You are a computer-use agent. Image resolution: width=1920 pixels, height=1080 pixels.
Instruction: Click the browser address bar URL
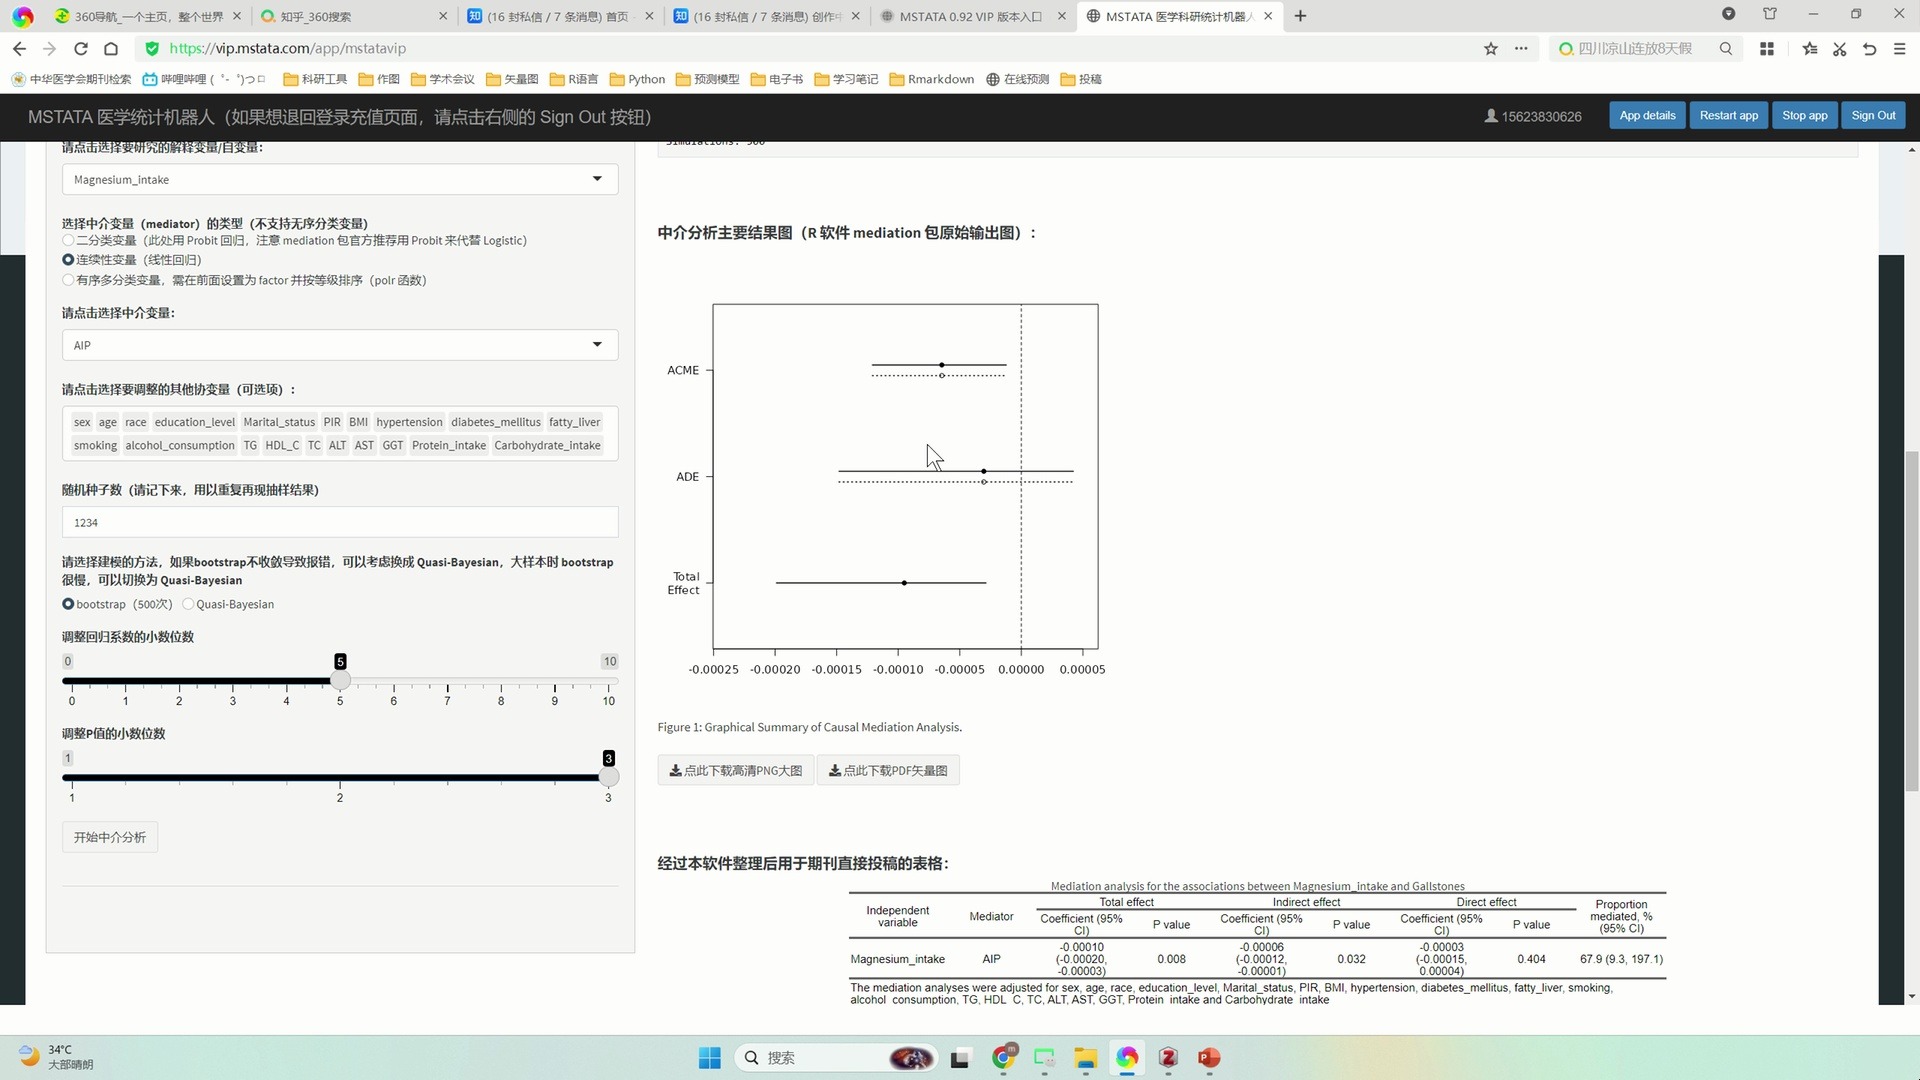[288, 48]
